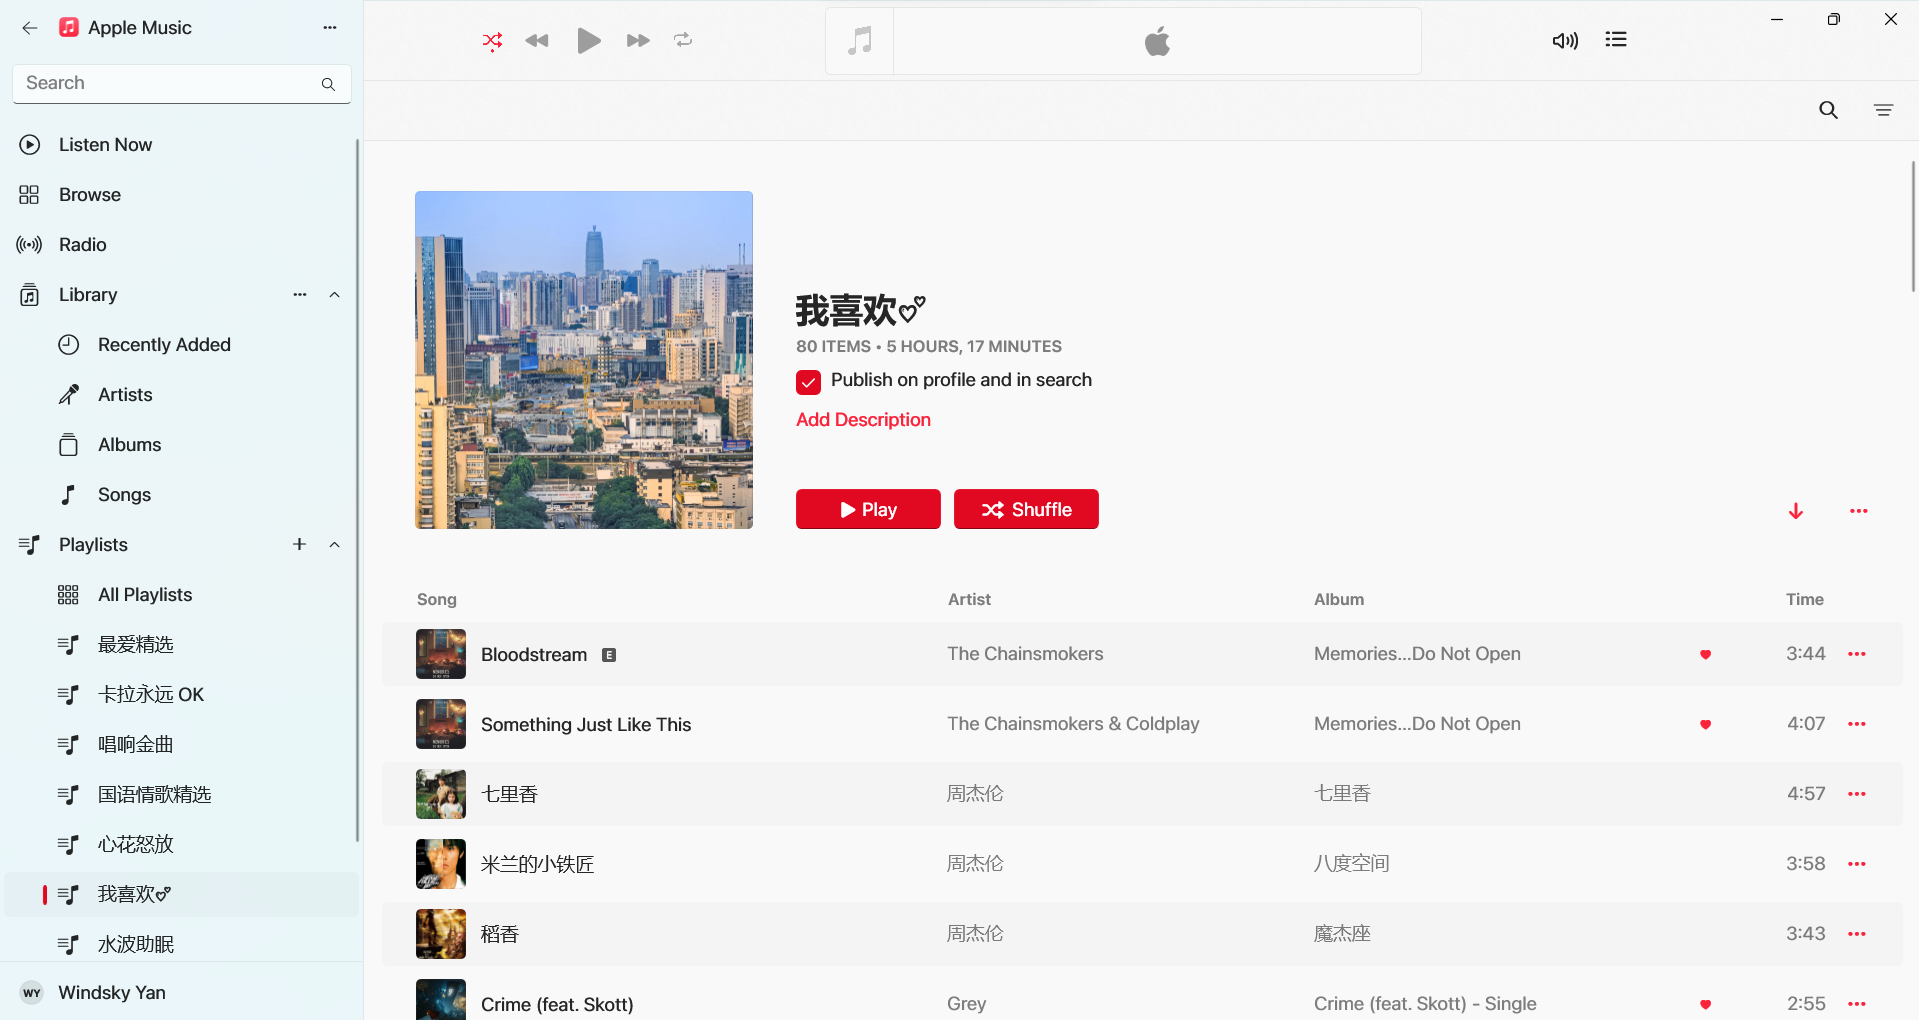Open the Windsky Yan account profile
Image resolution: width=1919 pixels, height=1020 pixels.
(180, 993)
